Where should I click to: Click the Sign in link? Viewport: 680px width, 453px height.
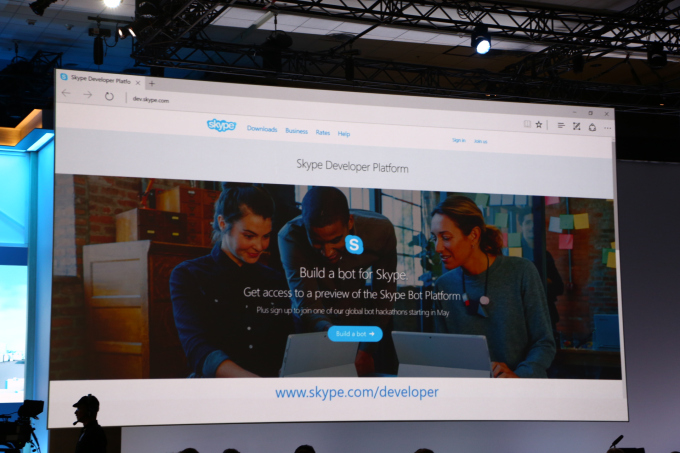(459, 140)
